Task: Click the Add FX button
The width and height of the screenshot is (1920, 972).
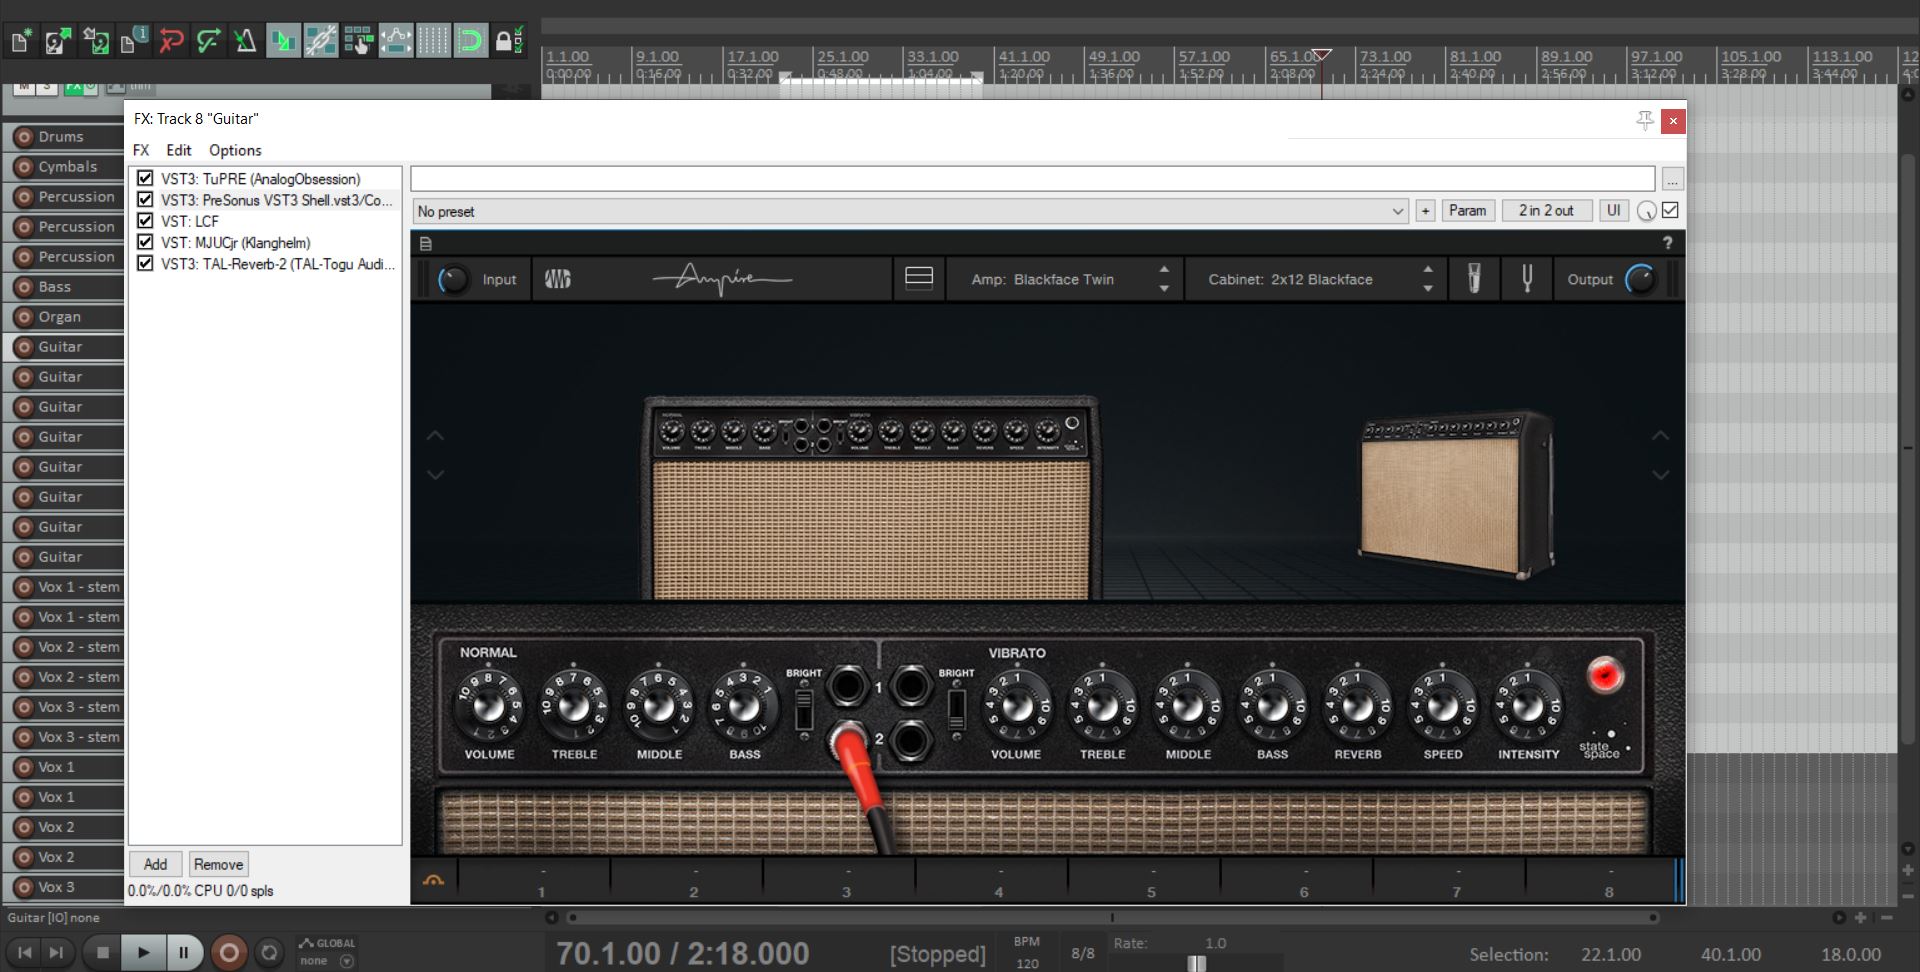Action: click(x=155, y=864)
